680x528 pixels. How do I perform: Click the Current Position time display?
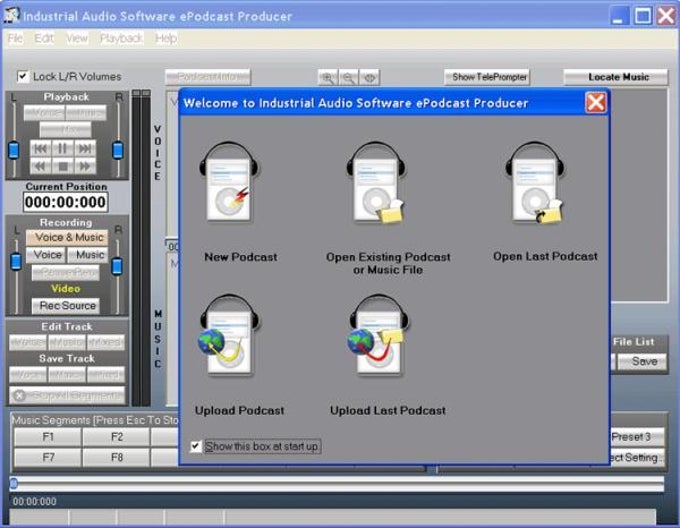(65, 202)
